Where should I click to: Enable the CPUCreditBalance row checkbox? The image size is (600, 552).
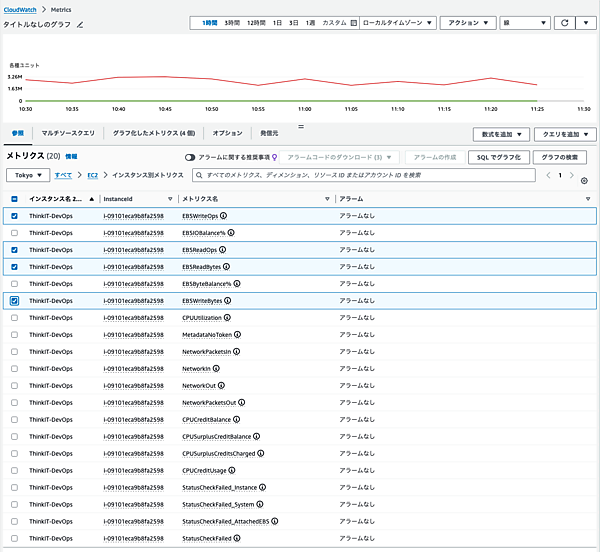click(x=14, y=419)
